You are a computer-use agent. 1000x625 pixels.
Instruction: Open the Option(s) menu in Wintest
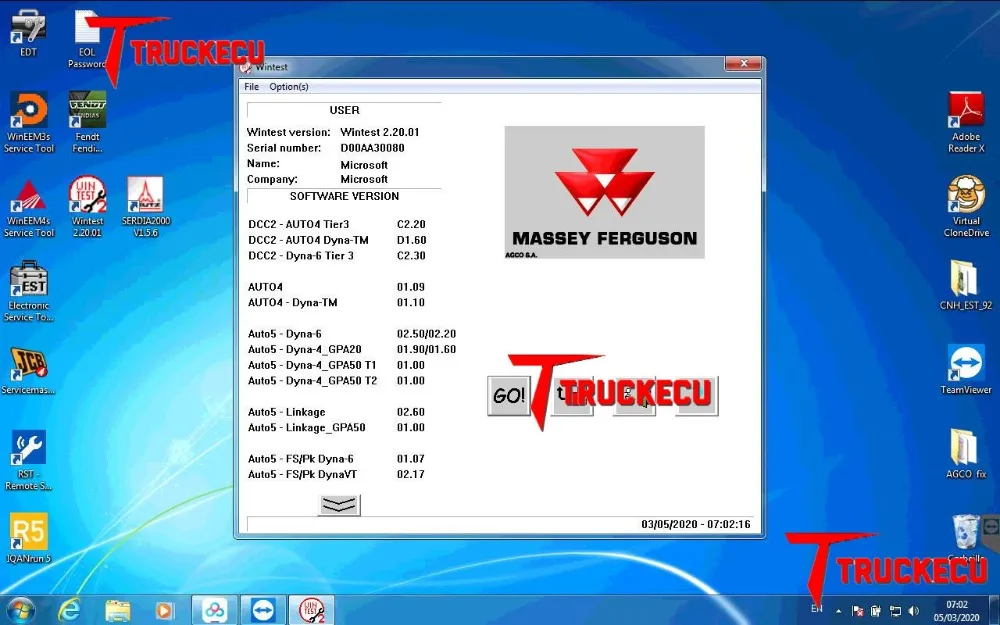[x=288, y=87]
